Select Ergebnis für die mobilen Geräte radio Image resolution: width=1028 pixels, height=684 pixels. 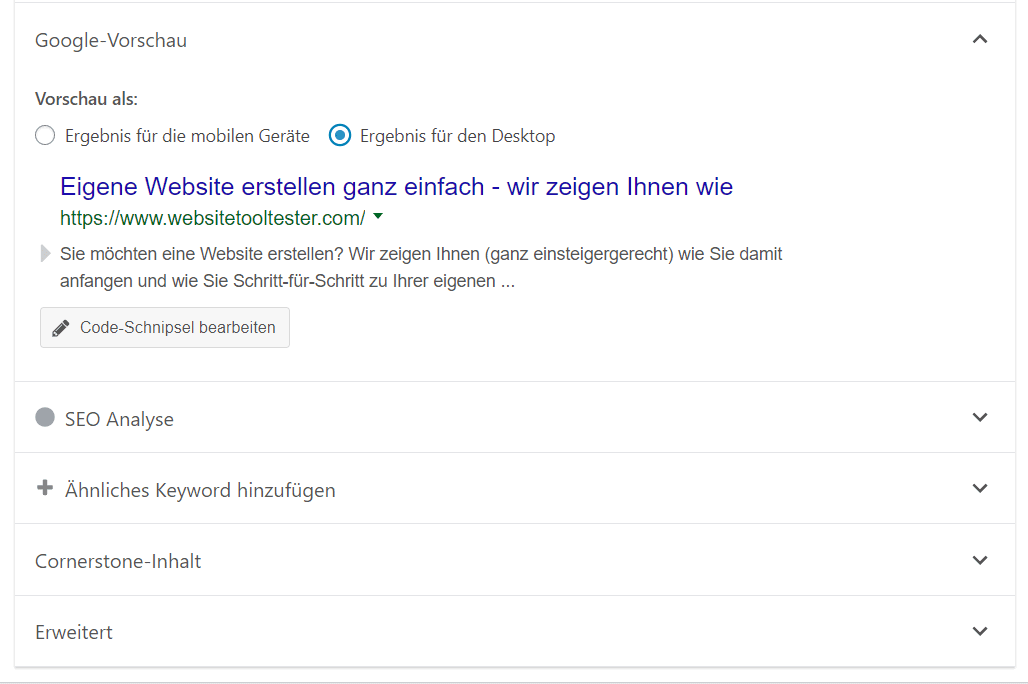[45, 136]
